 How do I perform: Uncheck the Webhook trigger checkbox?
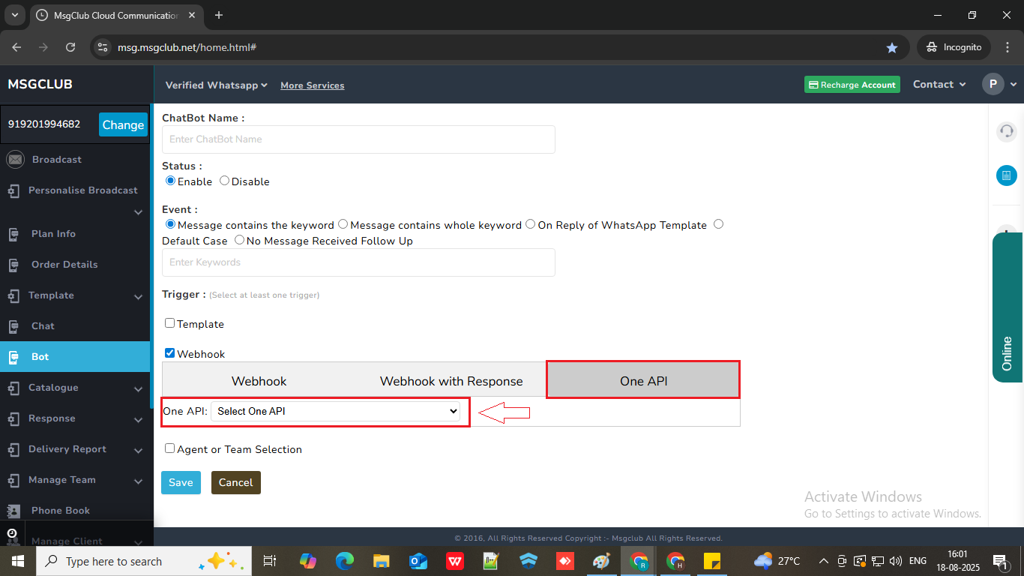tap(170, 353)
